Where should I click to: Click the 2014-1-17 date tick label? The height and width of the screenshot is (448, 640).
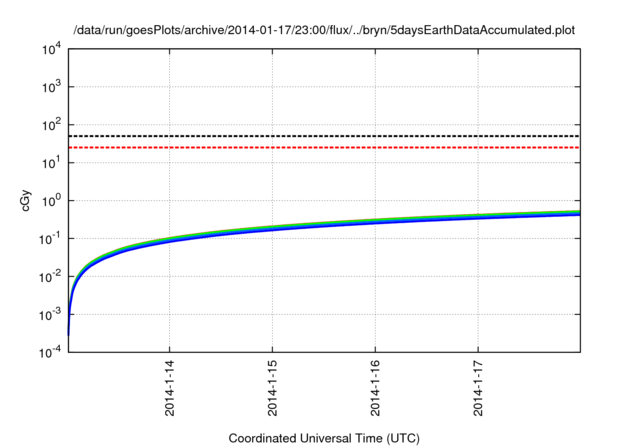pos(478,388)
